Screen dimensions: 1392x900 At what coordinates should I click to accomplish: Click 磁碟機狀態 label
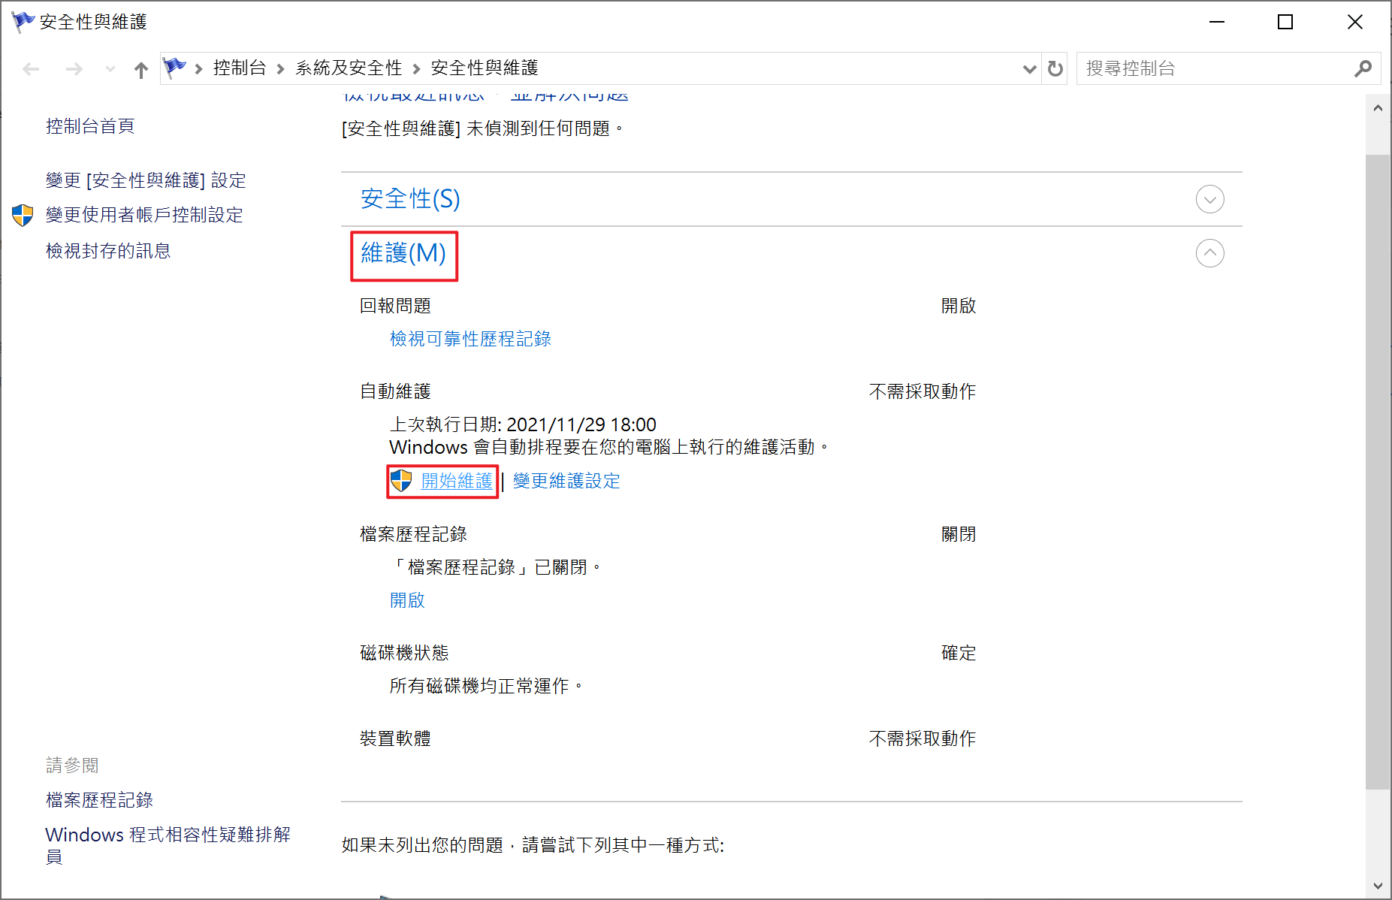pyautogui.click(x=404, y=653)
